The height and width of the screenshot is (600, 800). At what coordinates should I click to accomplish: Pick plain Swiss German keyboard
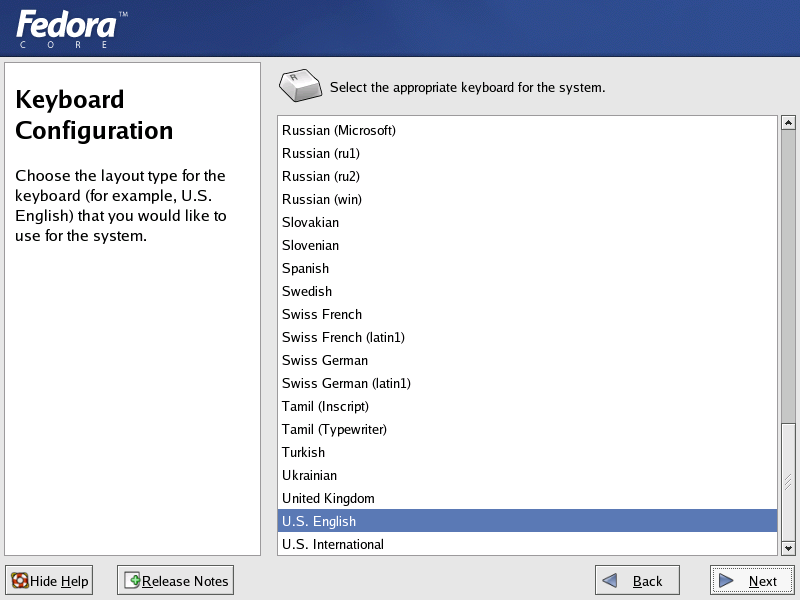click(x=527, y=360)
